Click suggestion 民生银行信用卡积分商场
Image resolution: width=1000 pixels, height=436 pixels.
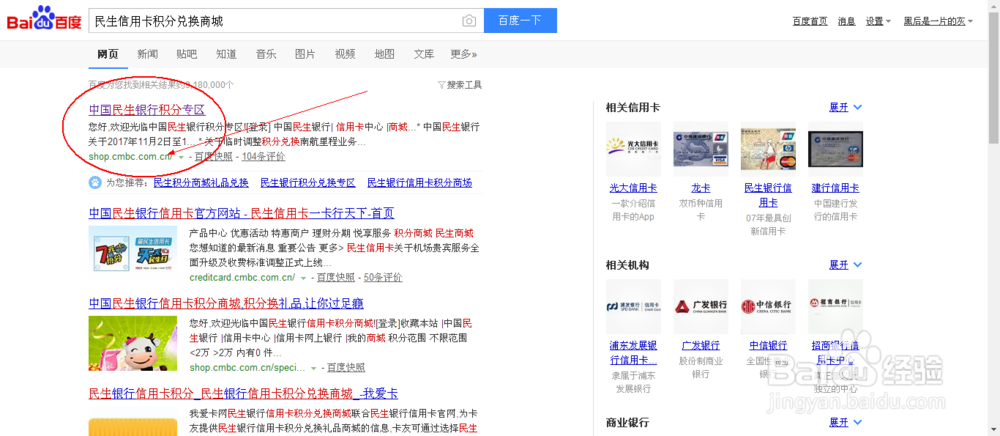tap(420, 183)
